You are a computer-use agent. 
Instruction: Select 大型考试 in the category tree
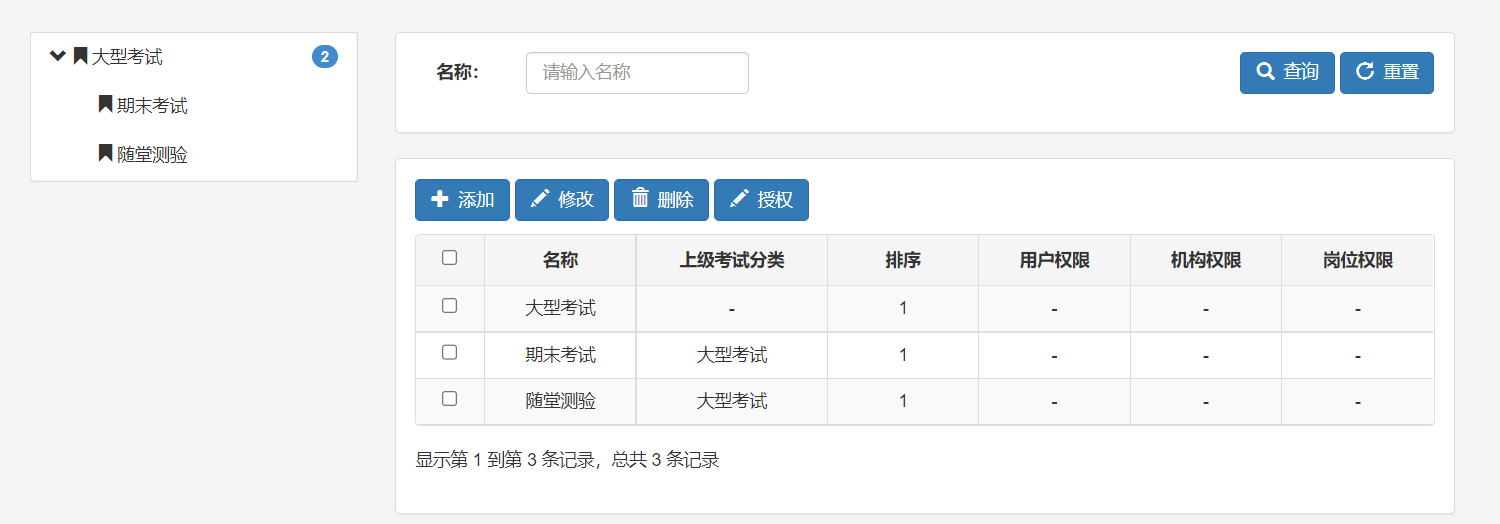tap(127, 57)
